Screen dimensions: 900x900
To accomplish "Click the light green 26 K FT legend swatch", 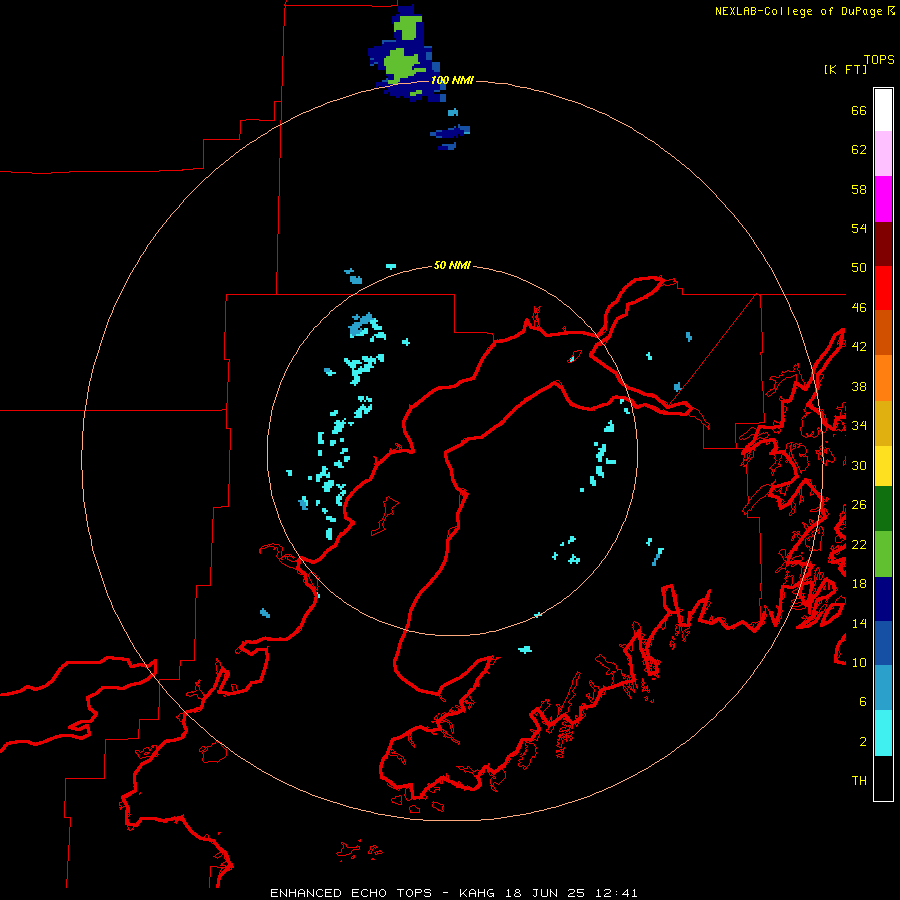I will (x=883, y=554).
